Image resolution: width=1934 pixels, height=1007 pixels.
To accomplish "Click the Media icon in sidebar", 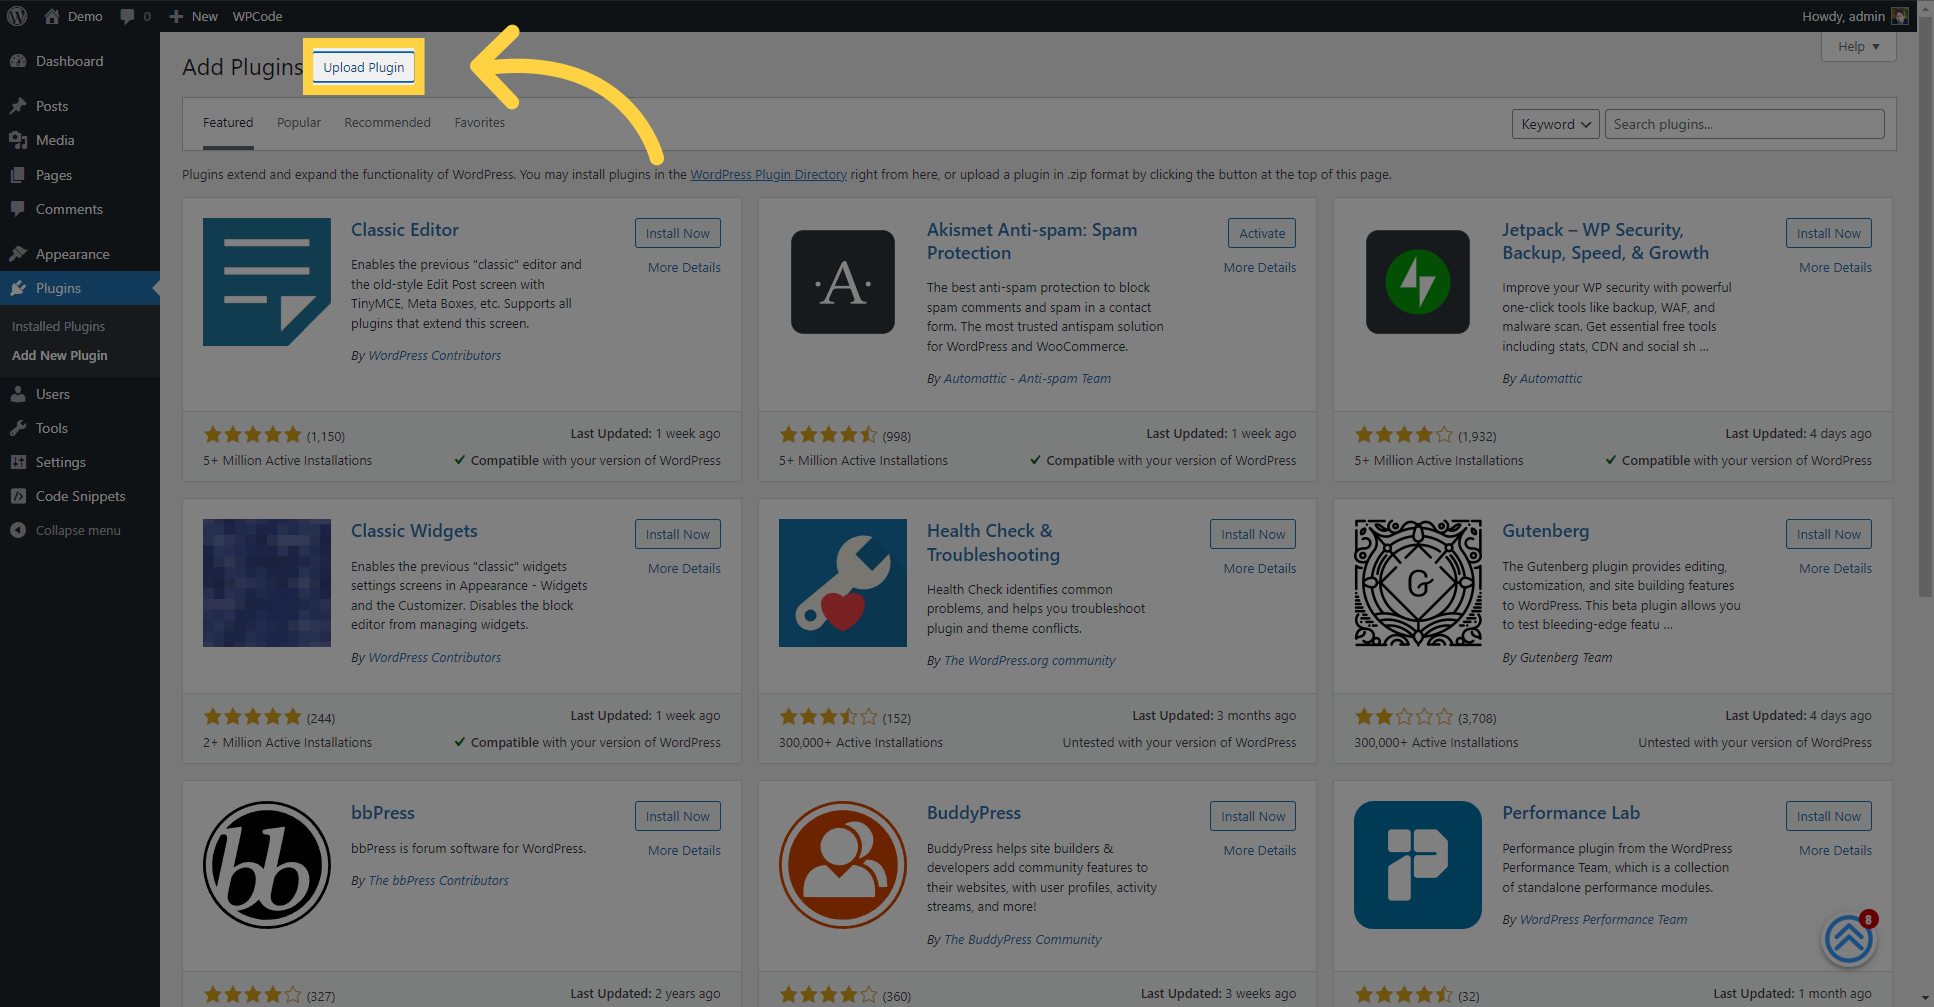I will pyautogui.click(x=18, y=140).
